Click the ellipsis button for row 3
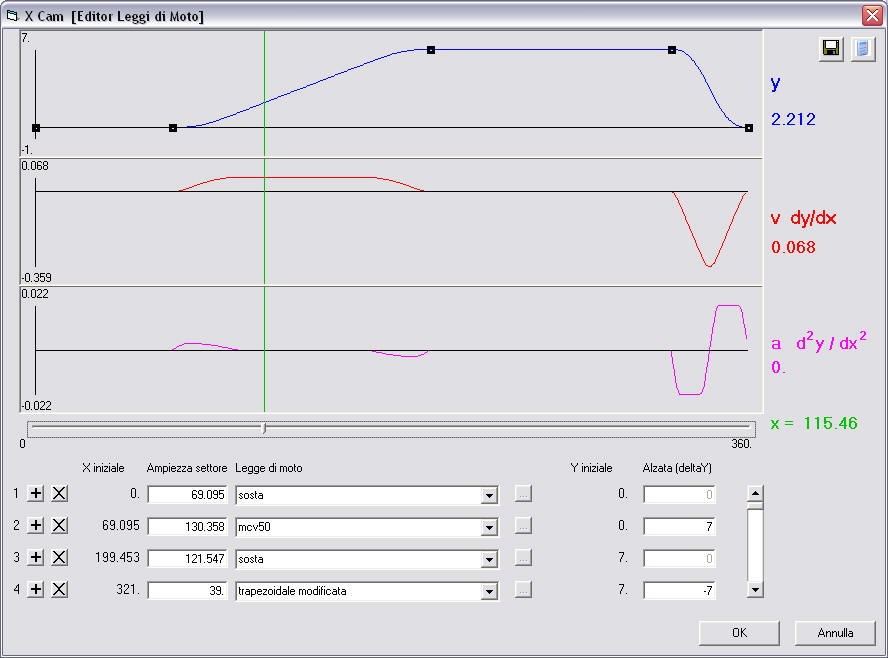The height and width of the screenshot is (658, 888). tap(523, 558)
